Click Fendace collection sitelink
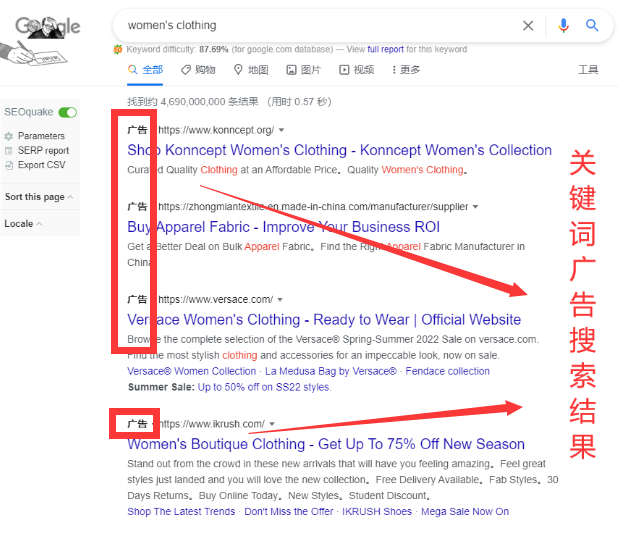 (x=448, y=371)
